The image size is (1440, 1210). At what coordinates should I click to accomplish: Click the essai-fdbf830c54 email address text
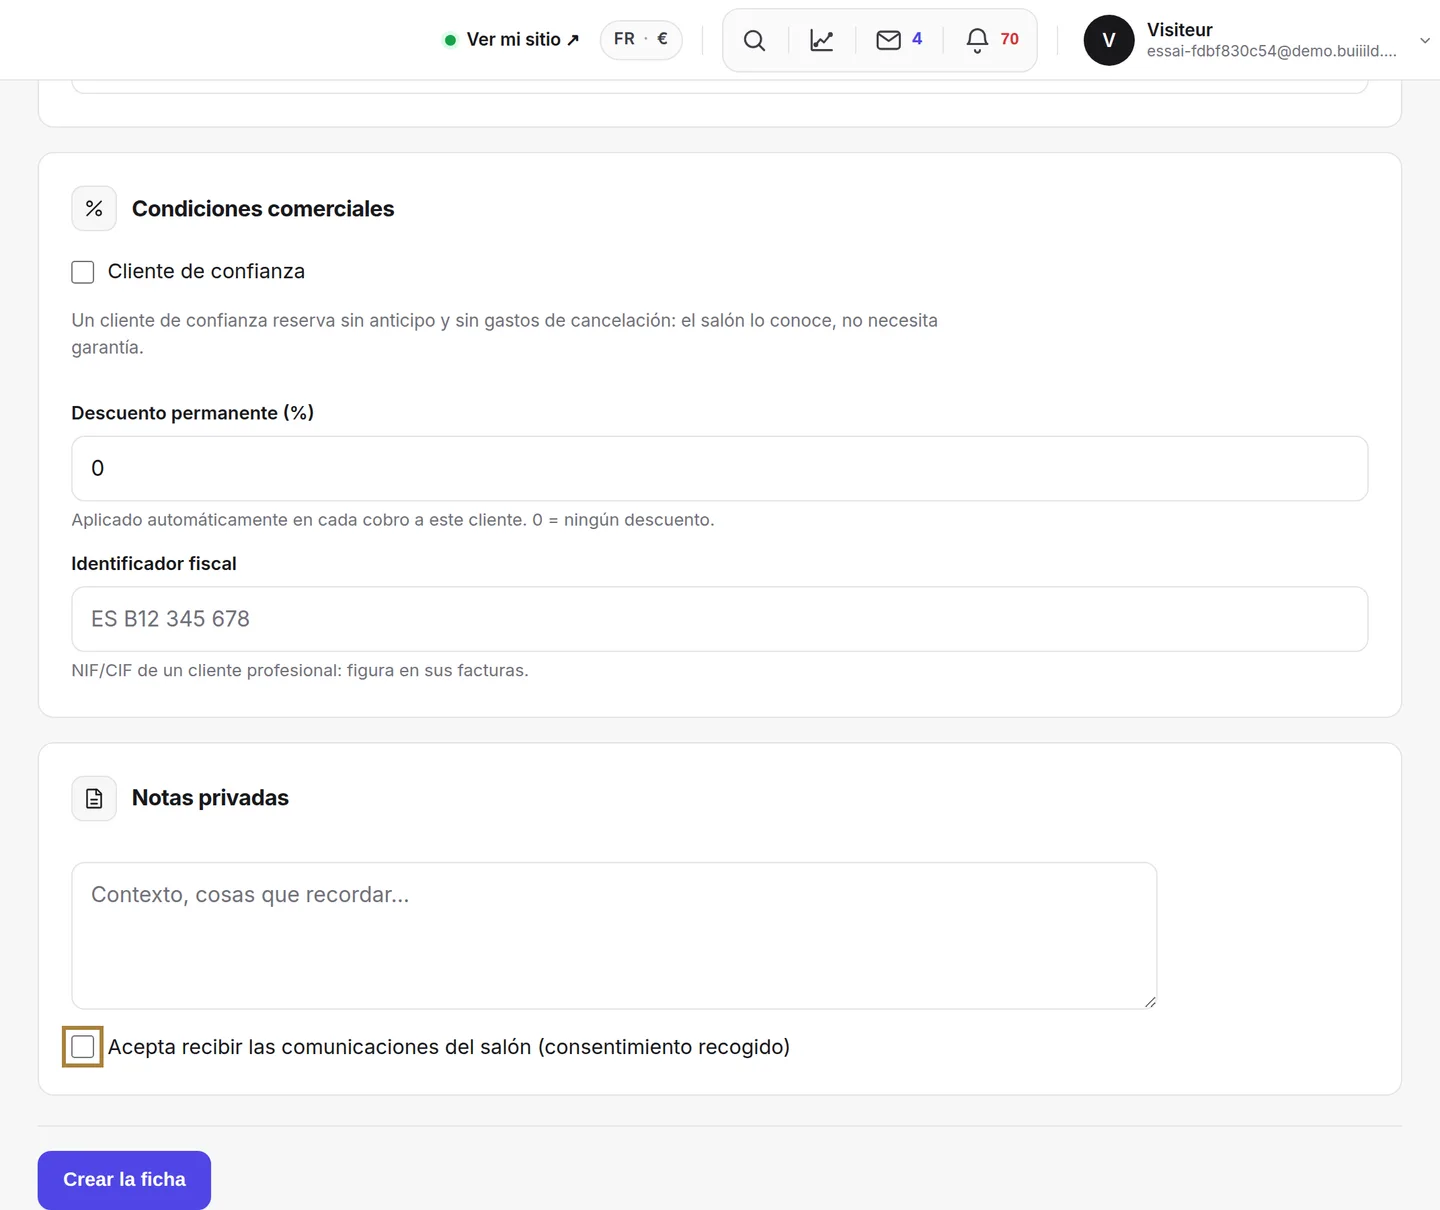coord(1272,51)
